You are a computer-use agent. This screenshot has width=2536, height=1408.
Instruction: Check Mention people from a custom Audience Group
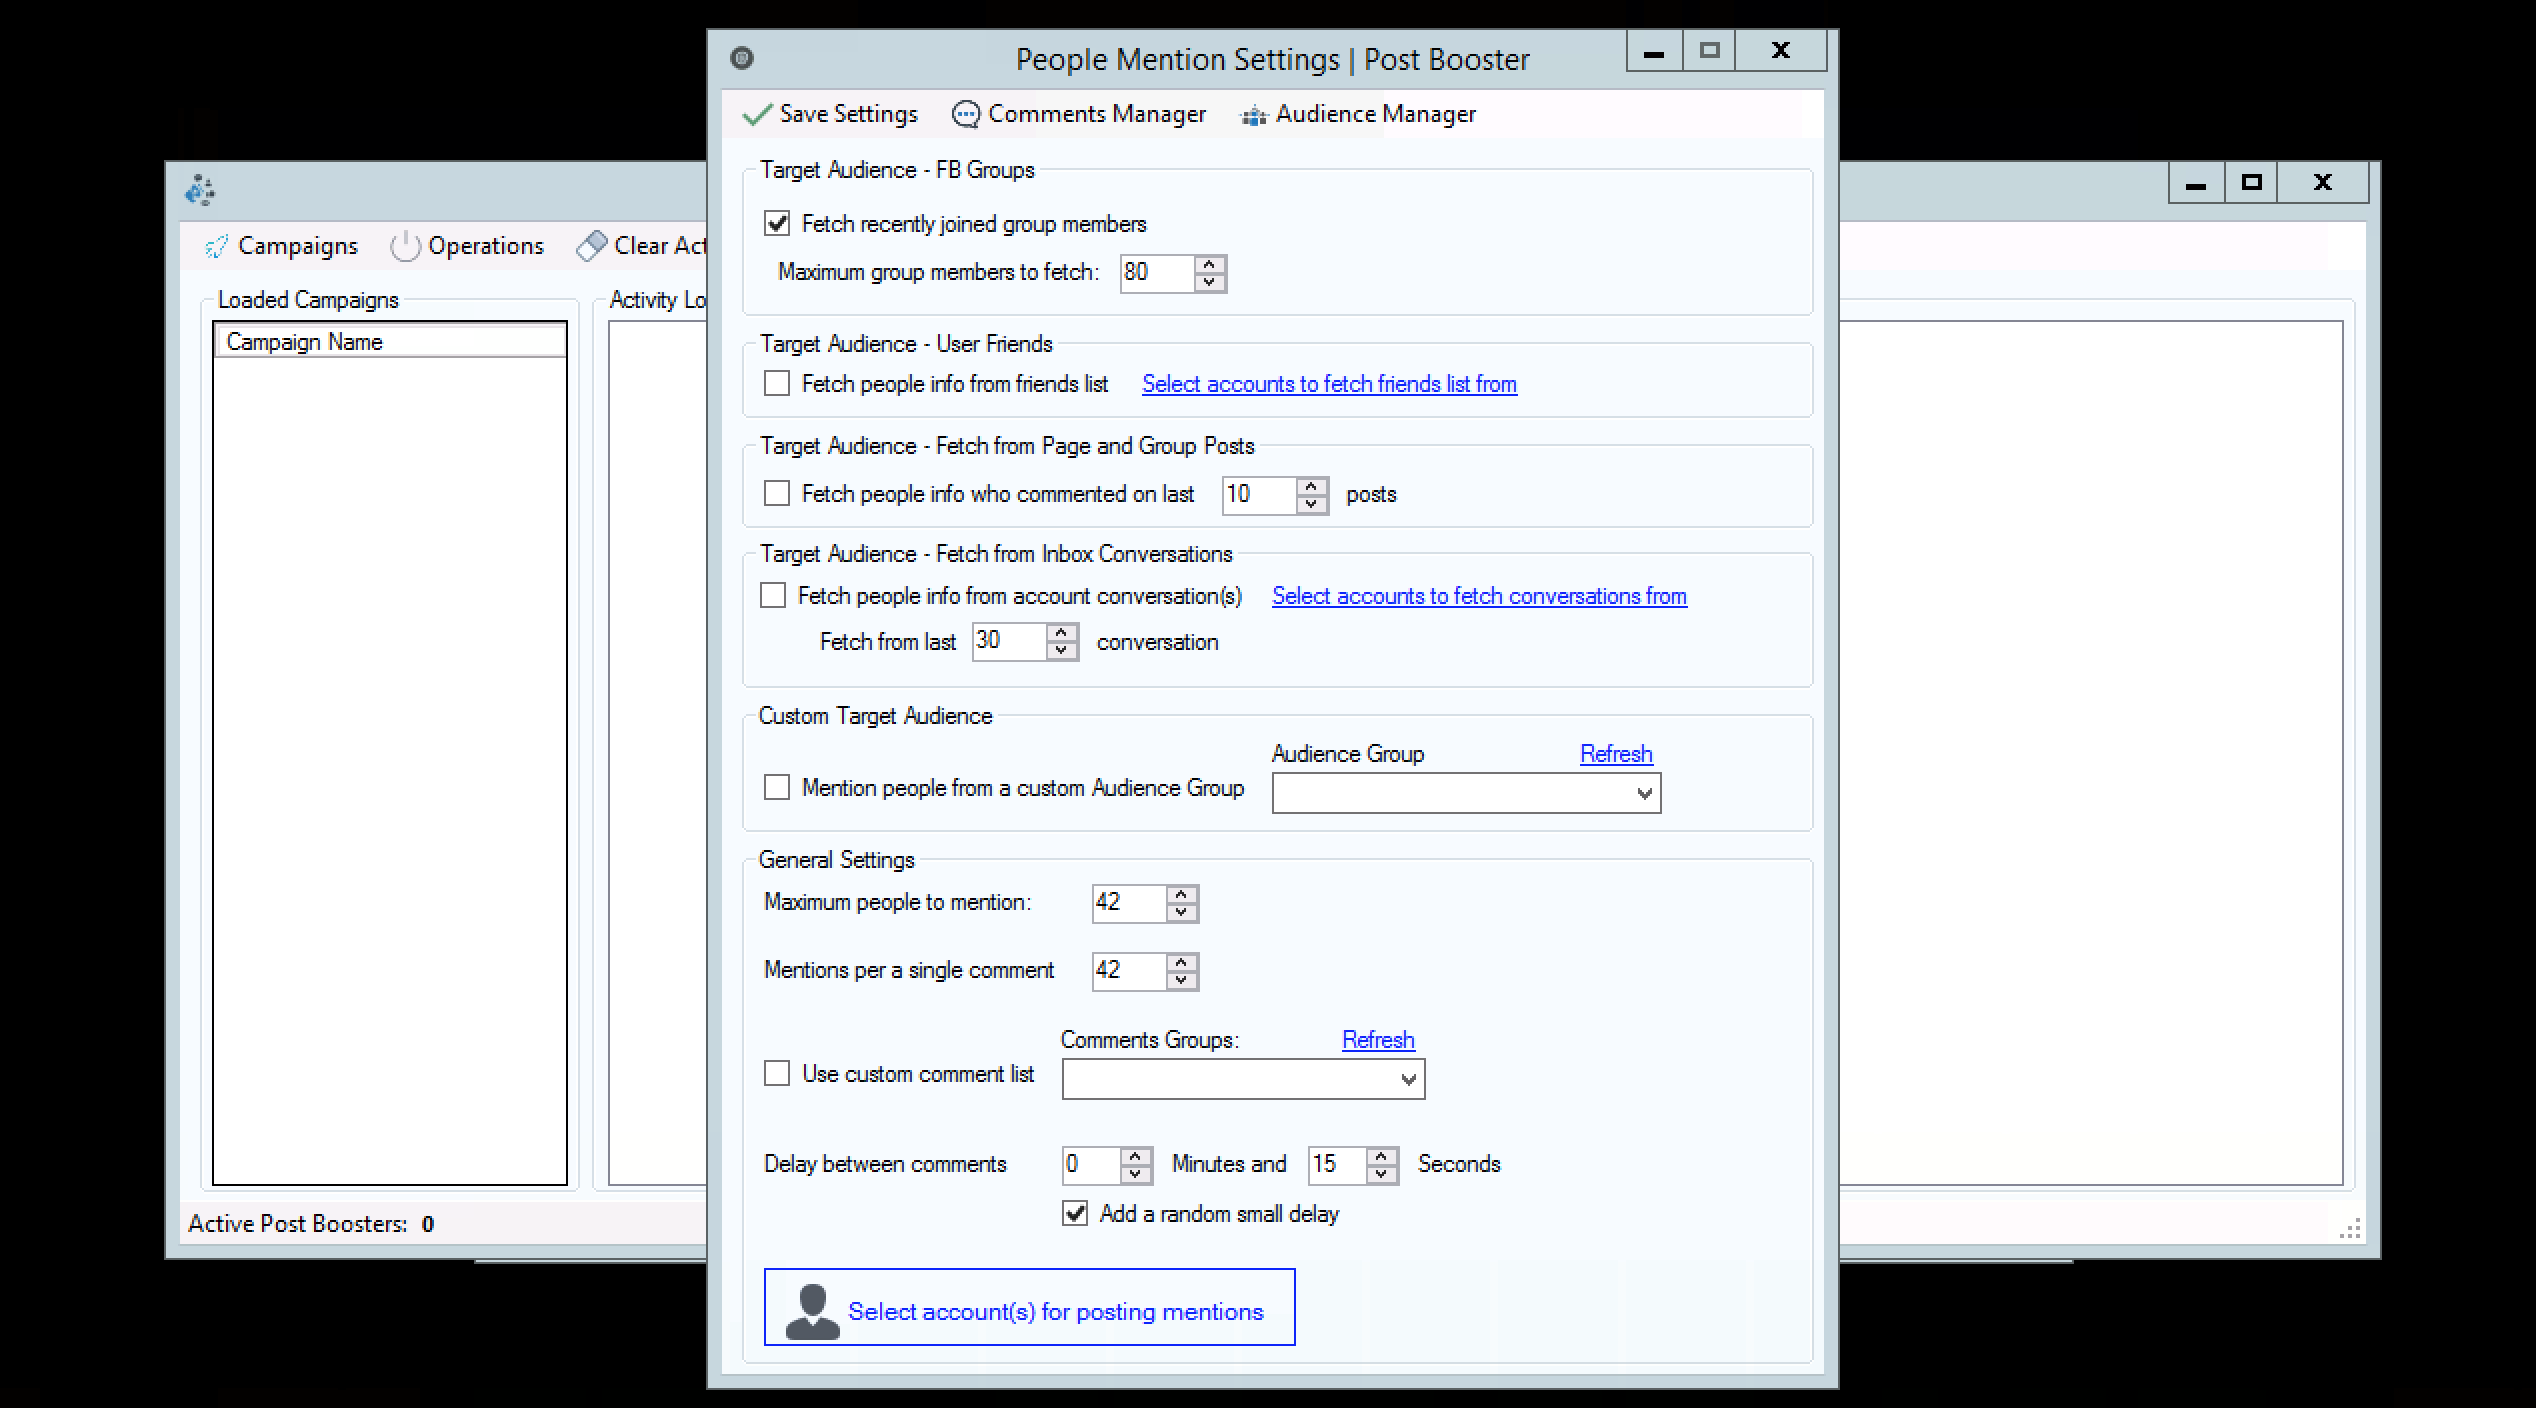pos(777,787)
